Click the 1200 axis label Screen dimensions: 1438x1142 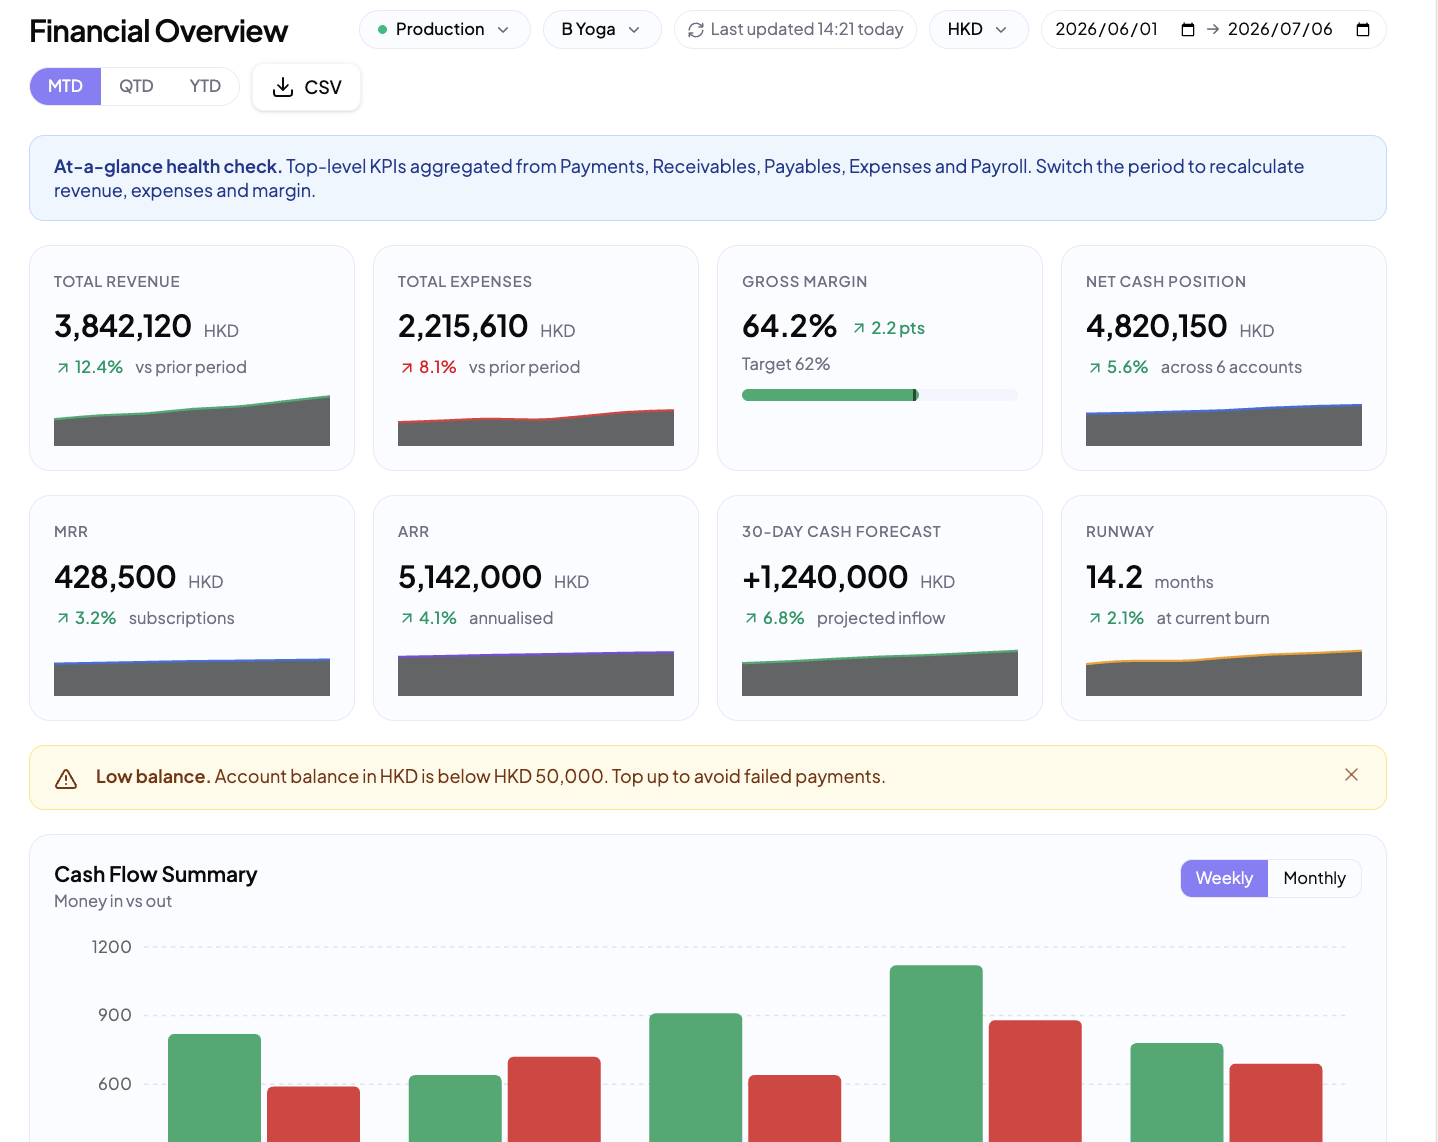(x=112, y=946)
